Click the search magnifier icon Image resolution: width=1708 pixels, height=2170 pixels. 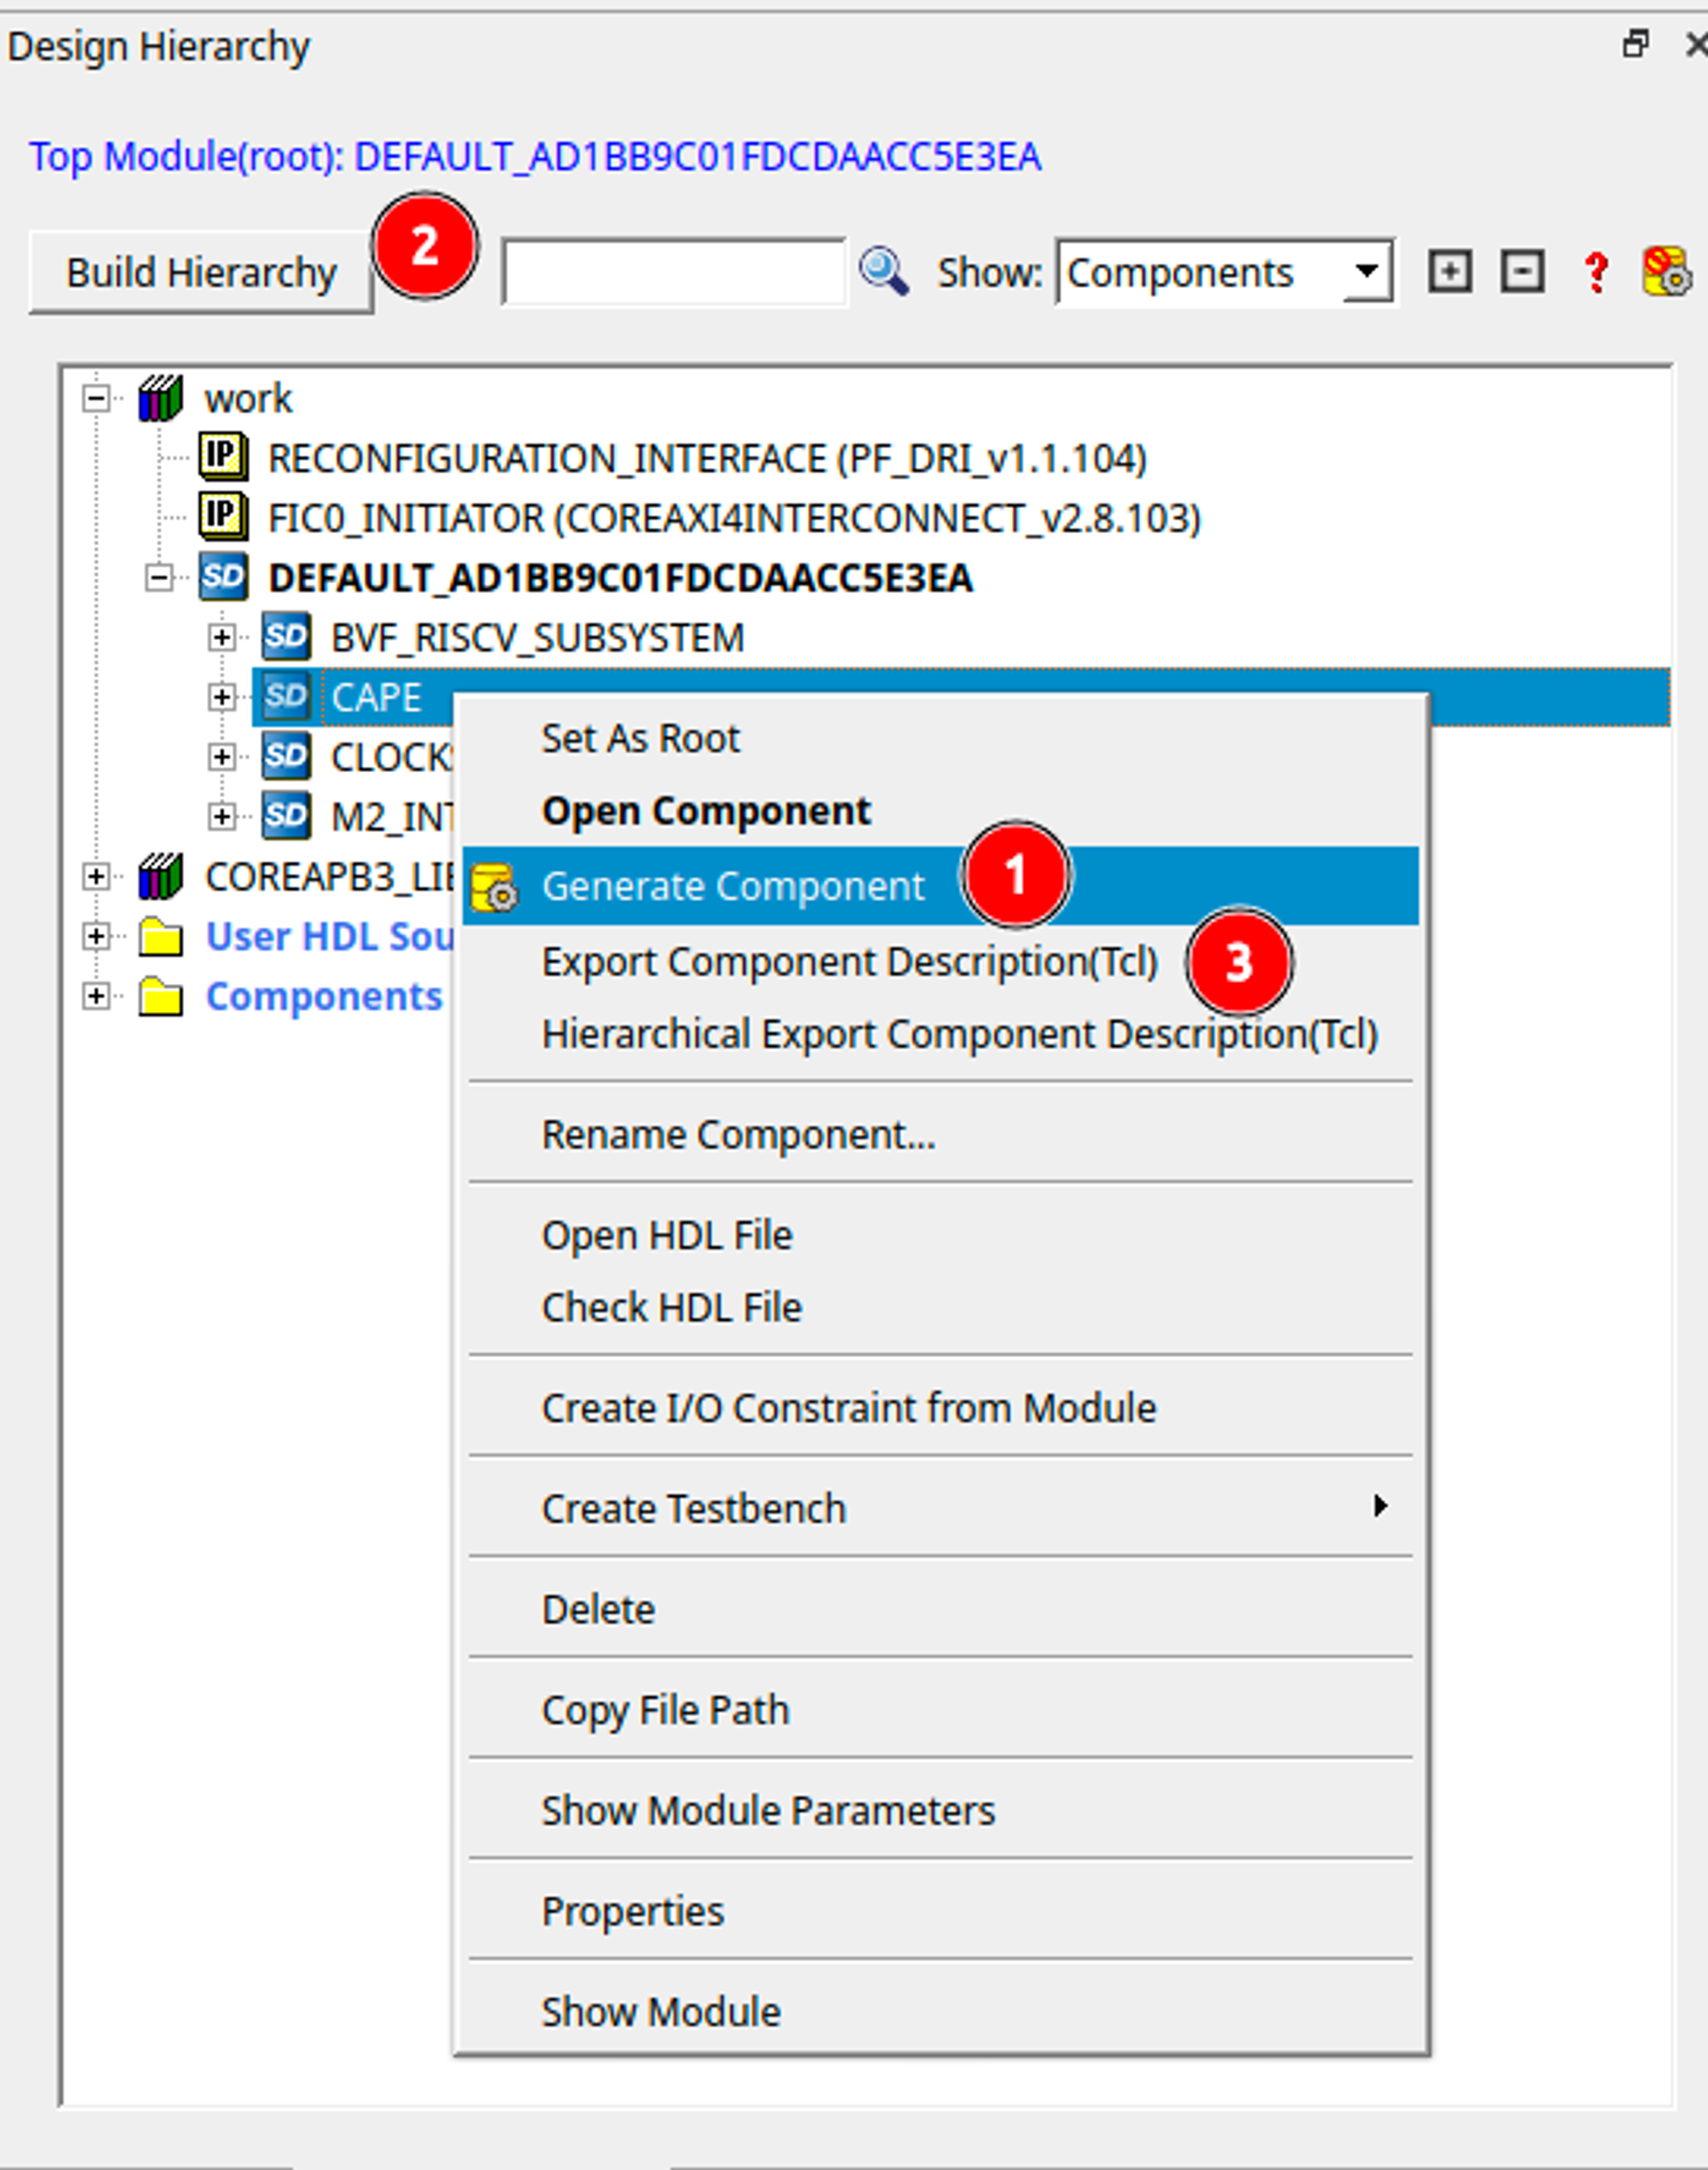[883, 271]
